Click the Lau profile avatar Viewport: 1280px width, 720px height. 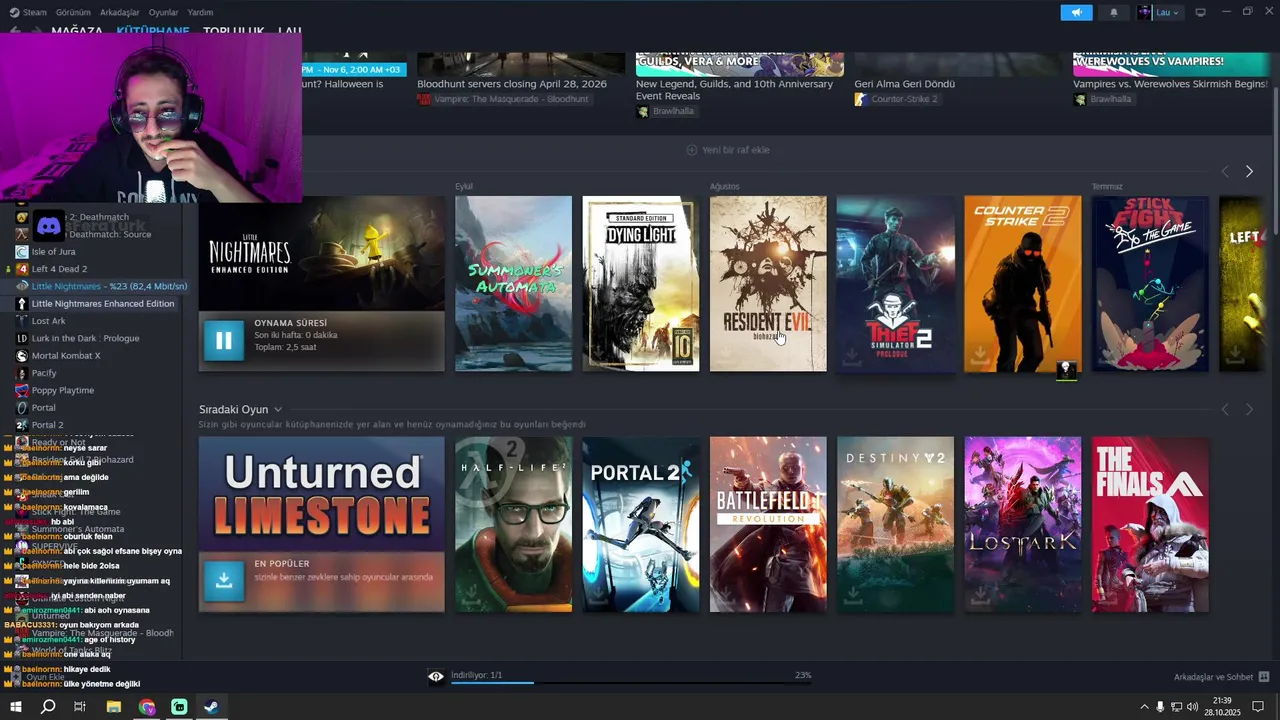1144,12
